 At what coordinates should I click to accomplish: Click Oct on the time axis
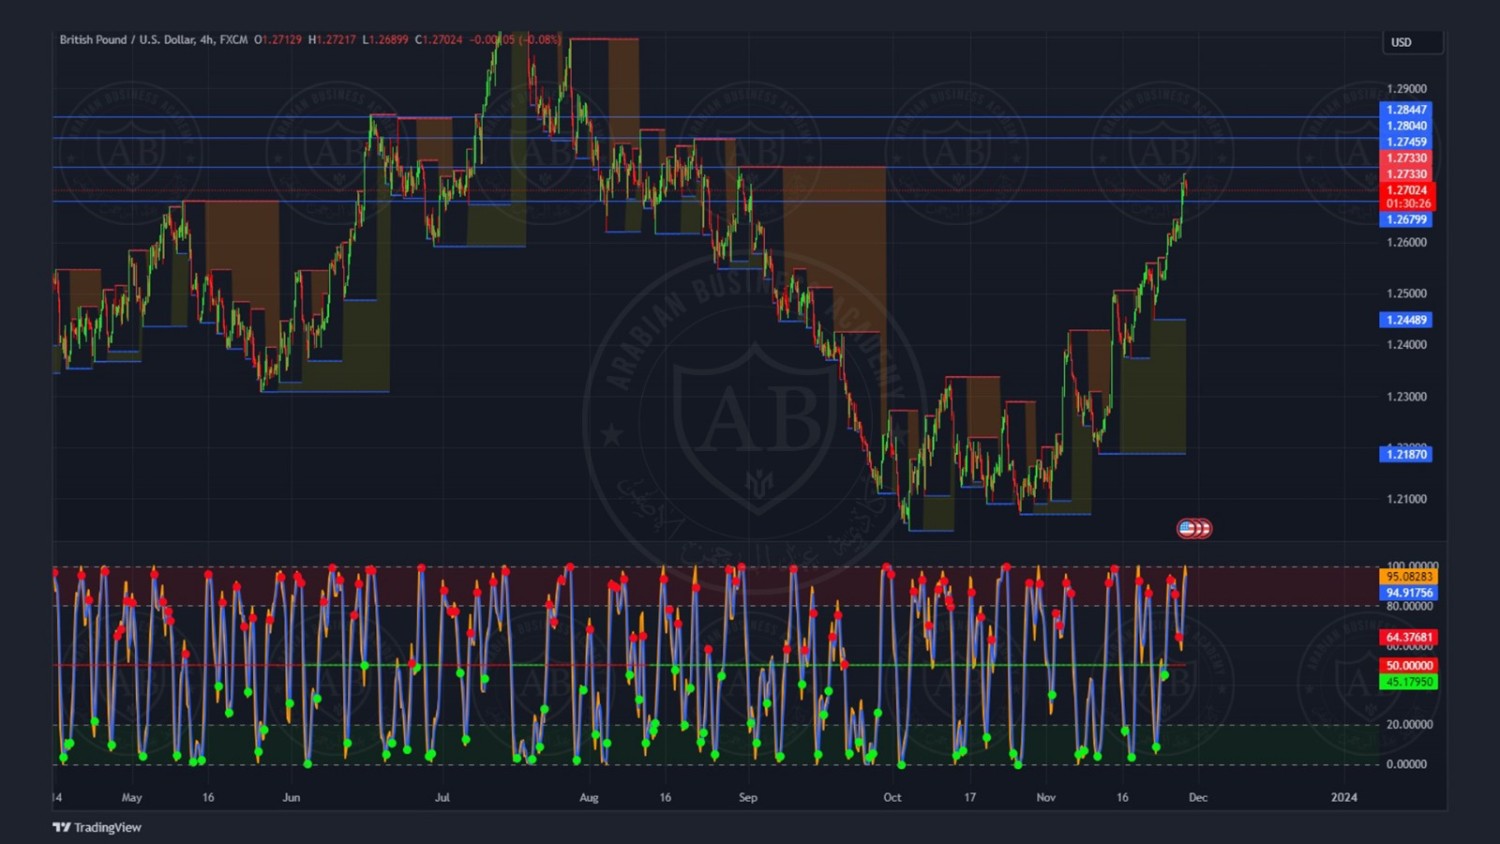coord(892,798)
